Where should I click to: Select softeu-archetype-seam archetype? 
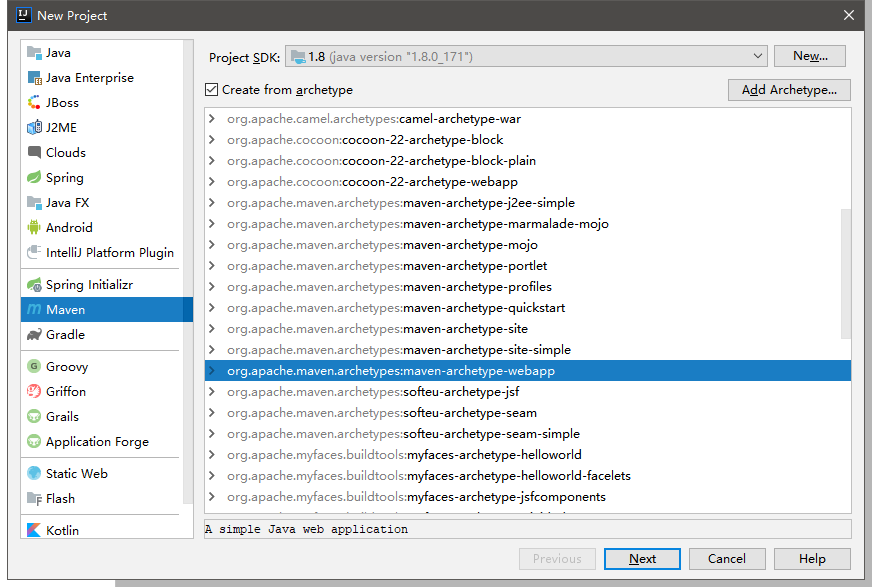tap(528, 412)
